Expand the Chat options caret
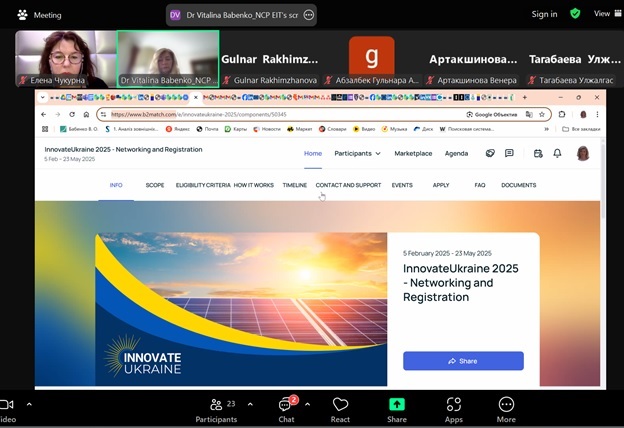 [x=308, y=404]
